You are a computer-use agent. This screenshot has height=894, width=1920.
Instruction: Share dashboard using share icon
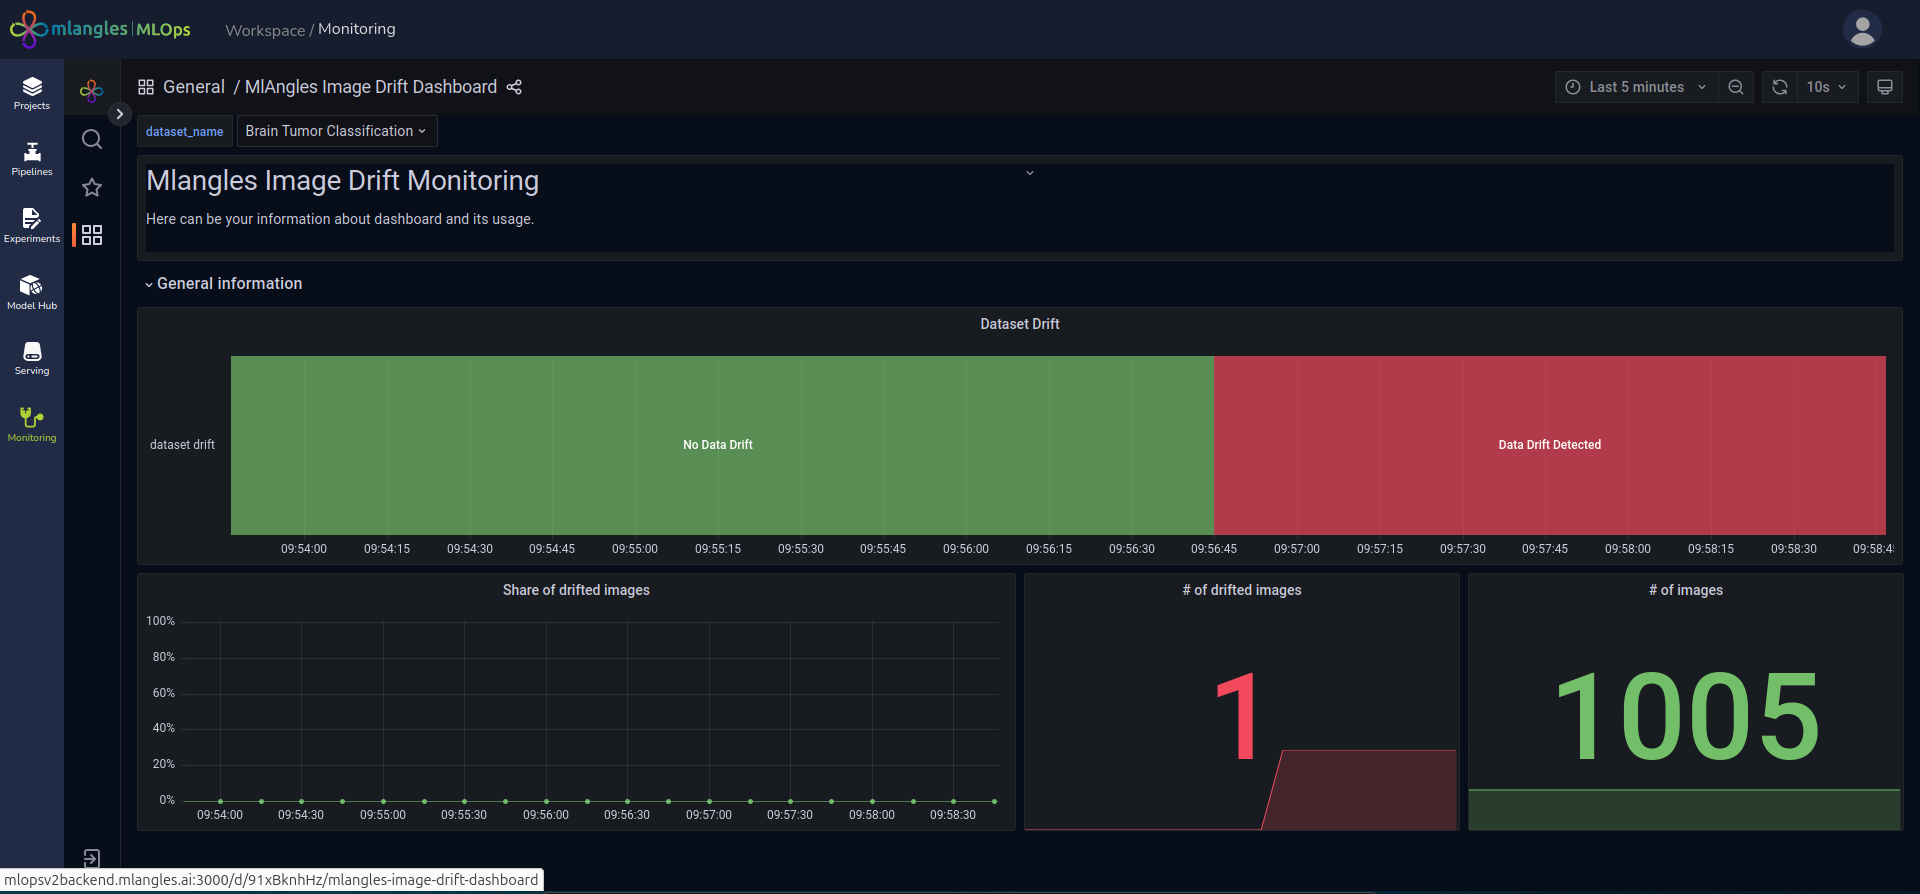tap(514, 87)
